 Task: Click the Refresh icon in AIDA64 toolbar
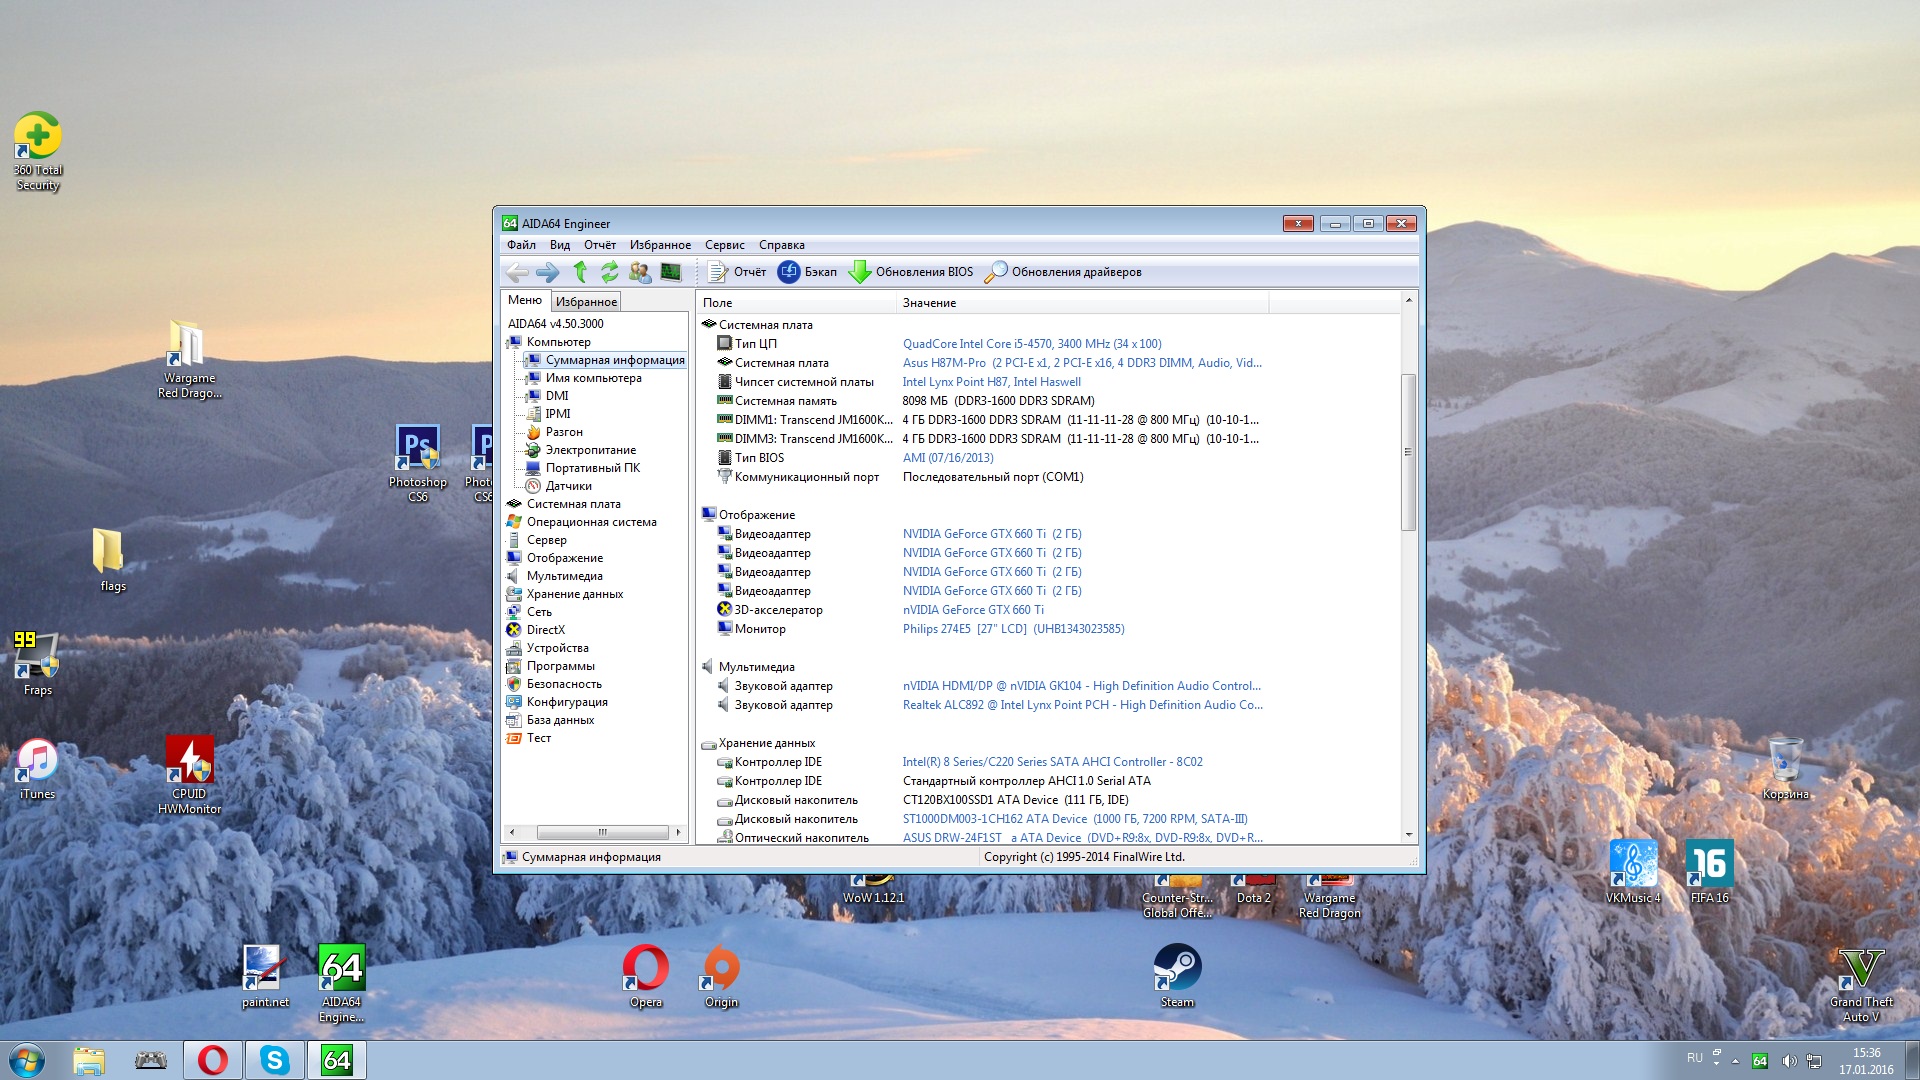(609, 272)
